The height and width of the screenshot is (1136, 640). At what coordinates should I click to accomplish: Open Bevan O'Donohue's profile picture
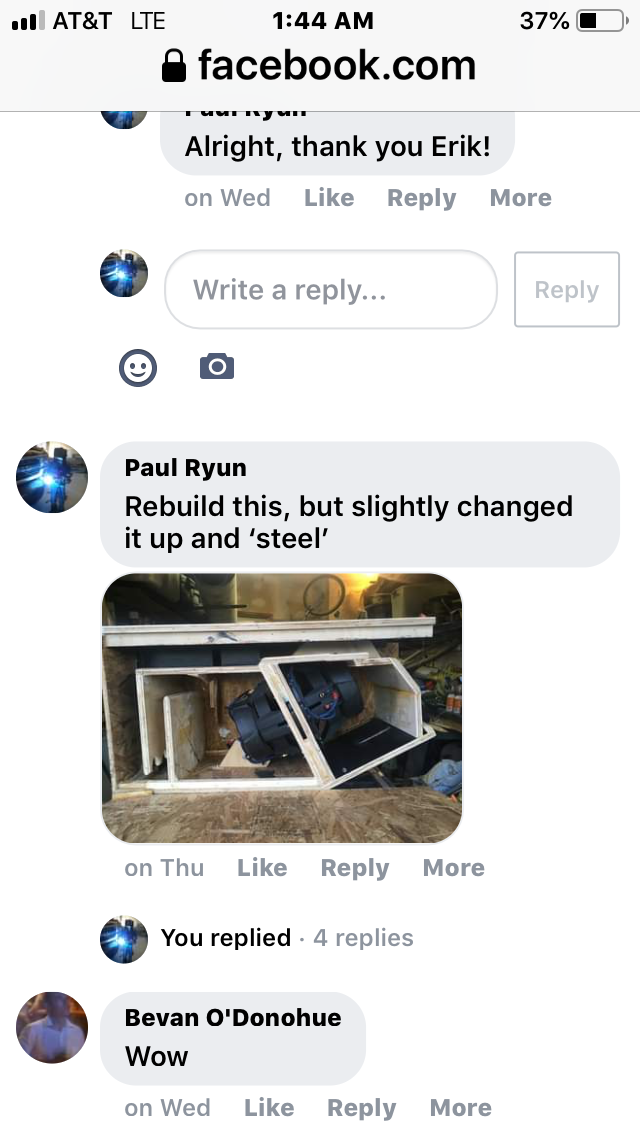coord(51,1027)
